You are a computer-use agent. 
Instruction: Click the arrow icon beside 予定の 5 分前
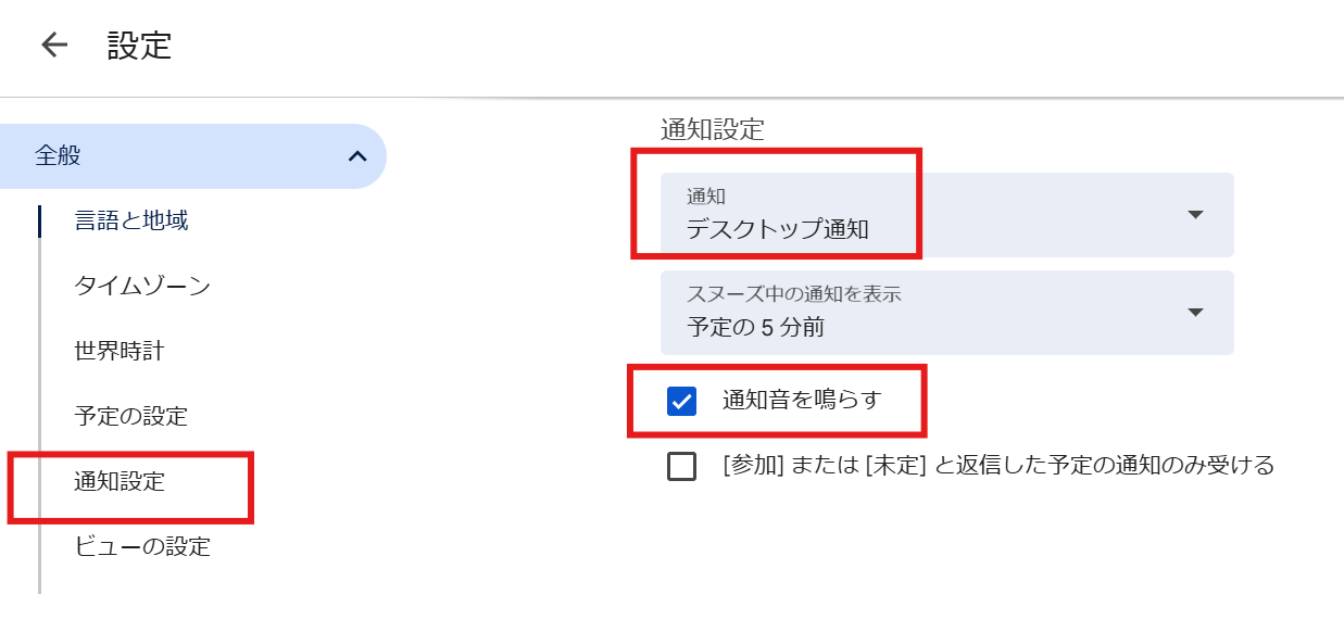click(x=1195, y=312)
